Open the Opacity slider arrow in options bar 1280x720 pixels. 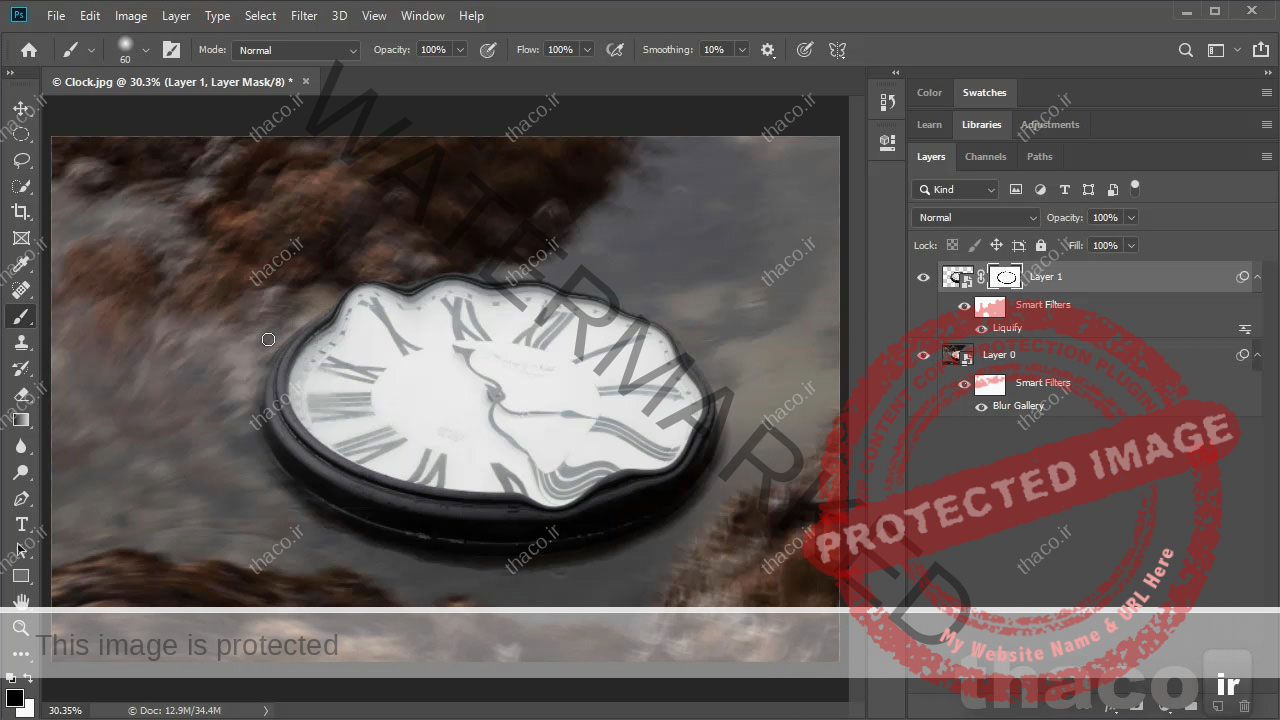point(460,50)
